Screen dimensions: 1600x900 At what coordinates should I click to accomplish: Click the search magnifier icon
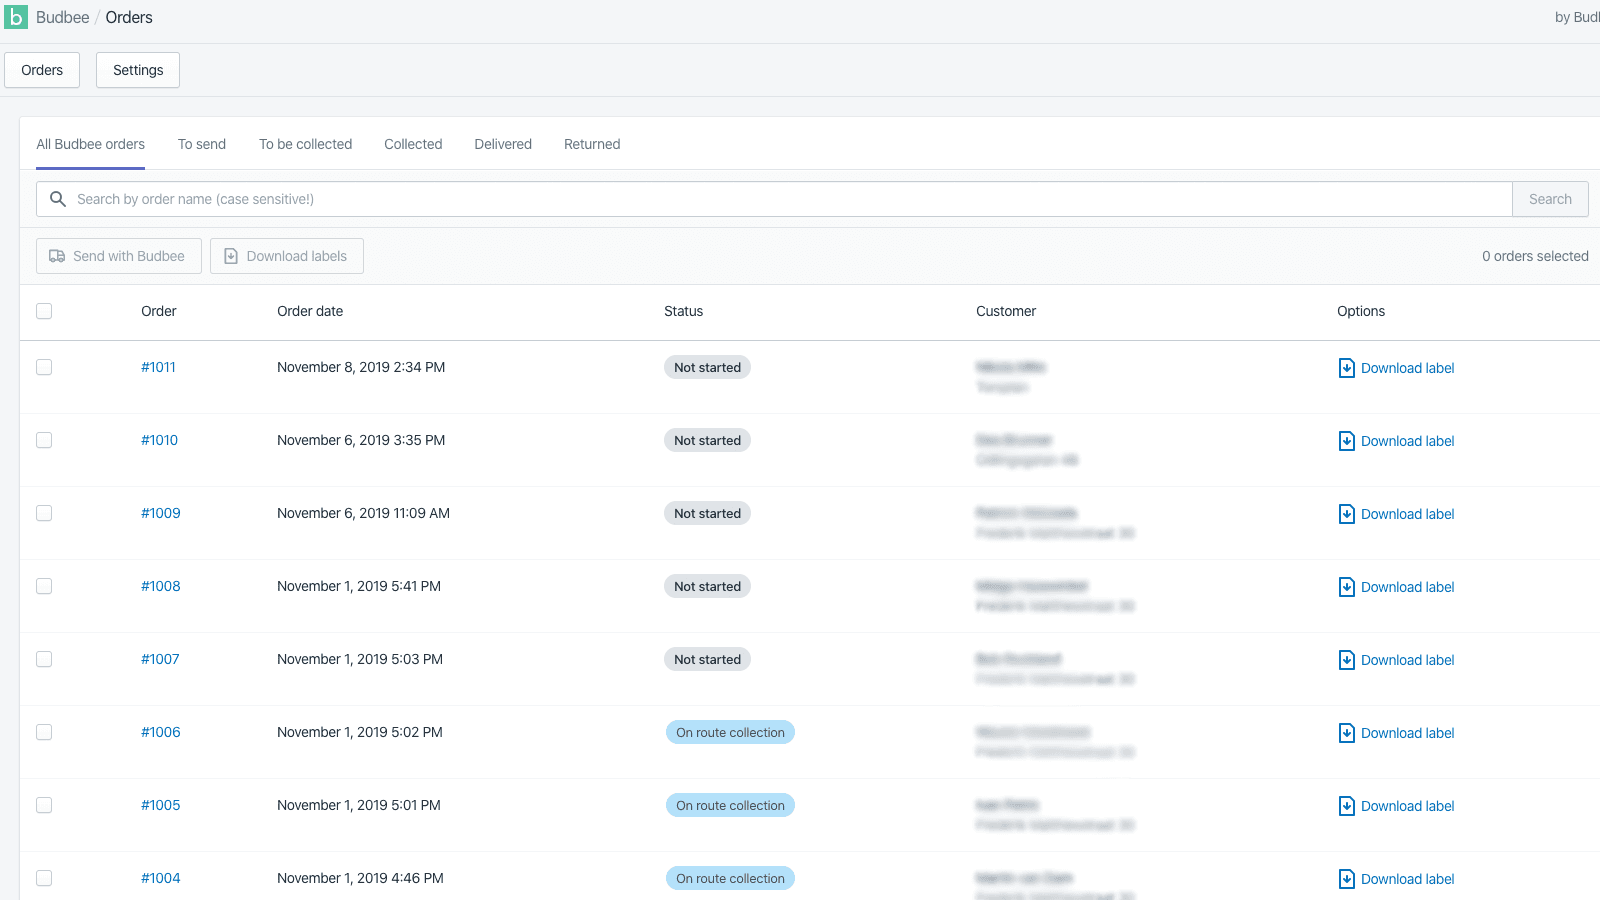coord(58,199)
